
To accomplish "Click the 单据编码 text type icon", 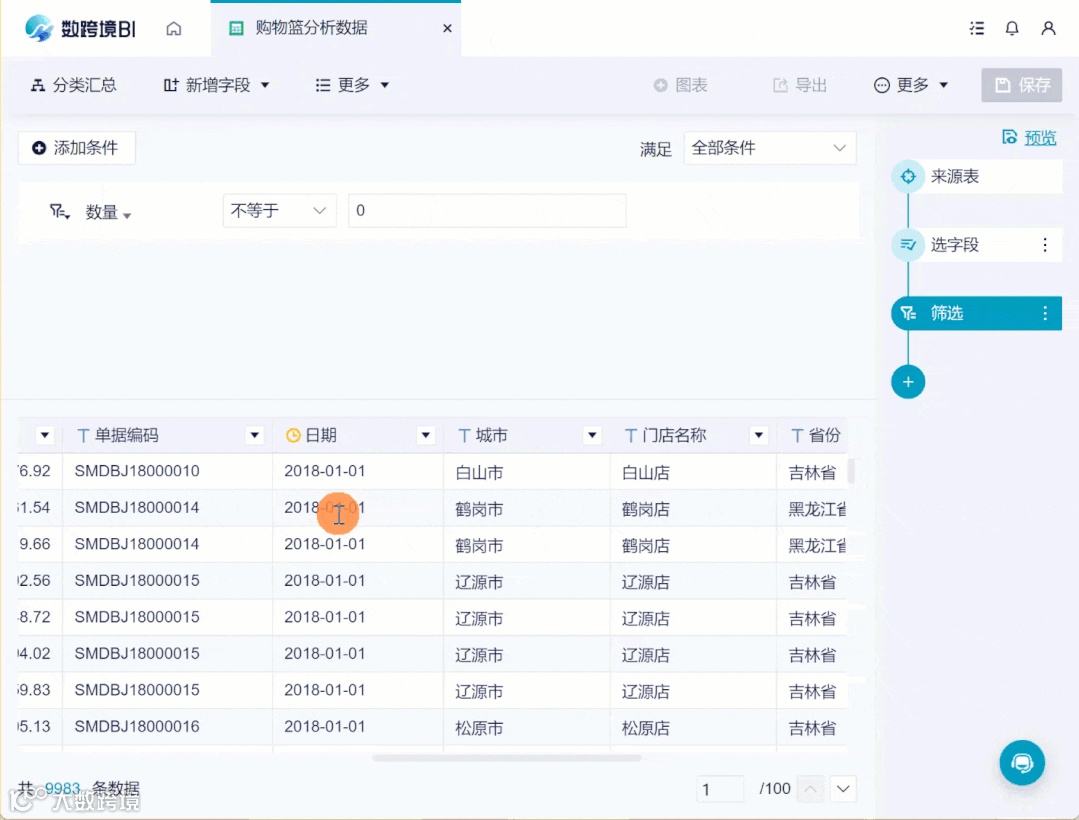I will [83, 435].
